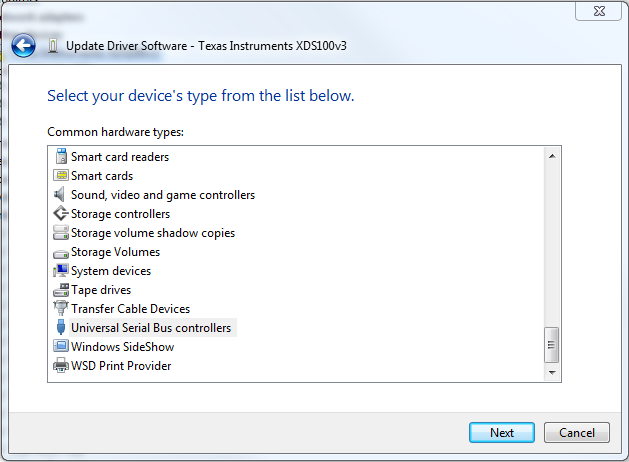Close the Update Driver Software window
This screenshot has height=462, width=629.
point(599,11)
